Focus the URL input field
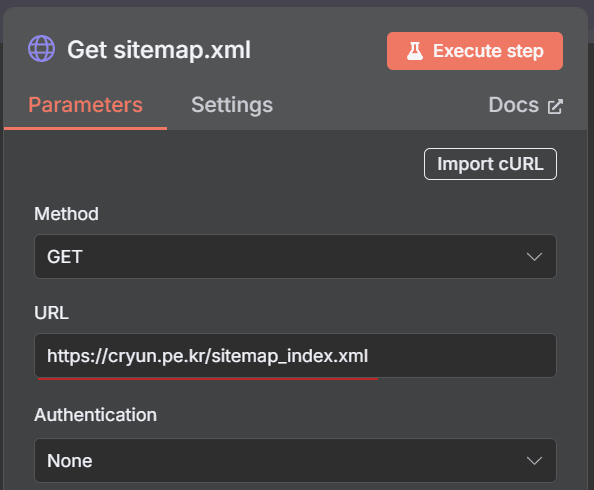The image size is (594, 490). tap(295, 355)
